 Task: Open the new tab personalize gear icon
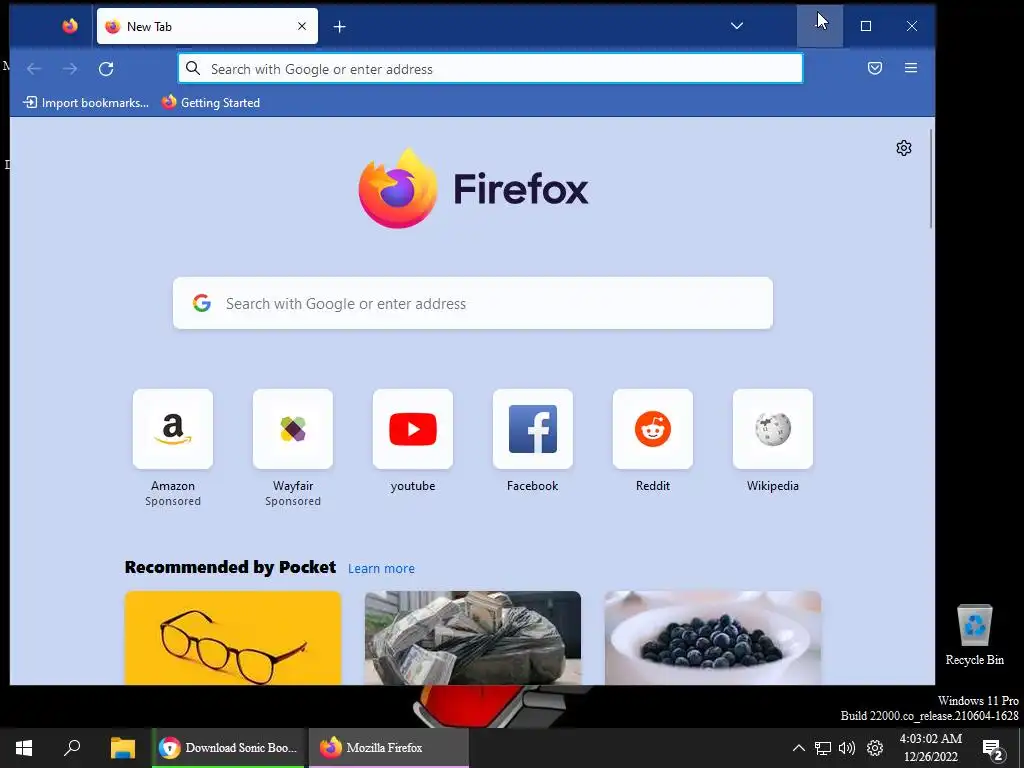click(904, 148)
